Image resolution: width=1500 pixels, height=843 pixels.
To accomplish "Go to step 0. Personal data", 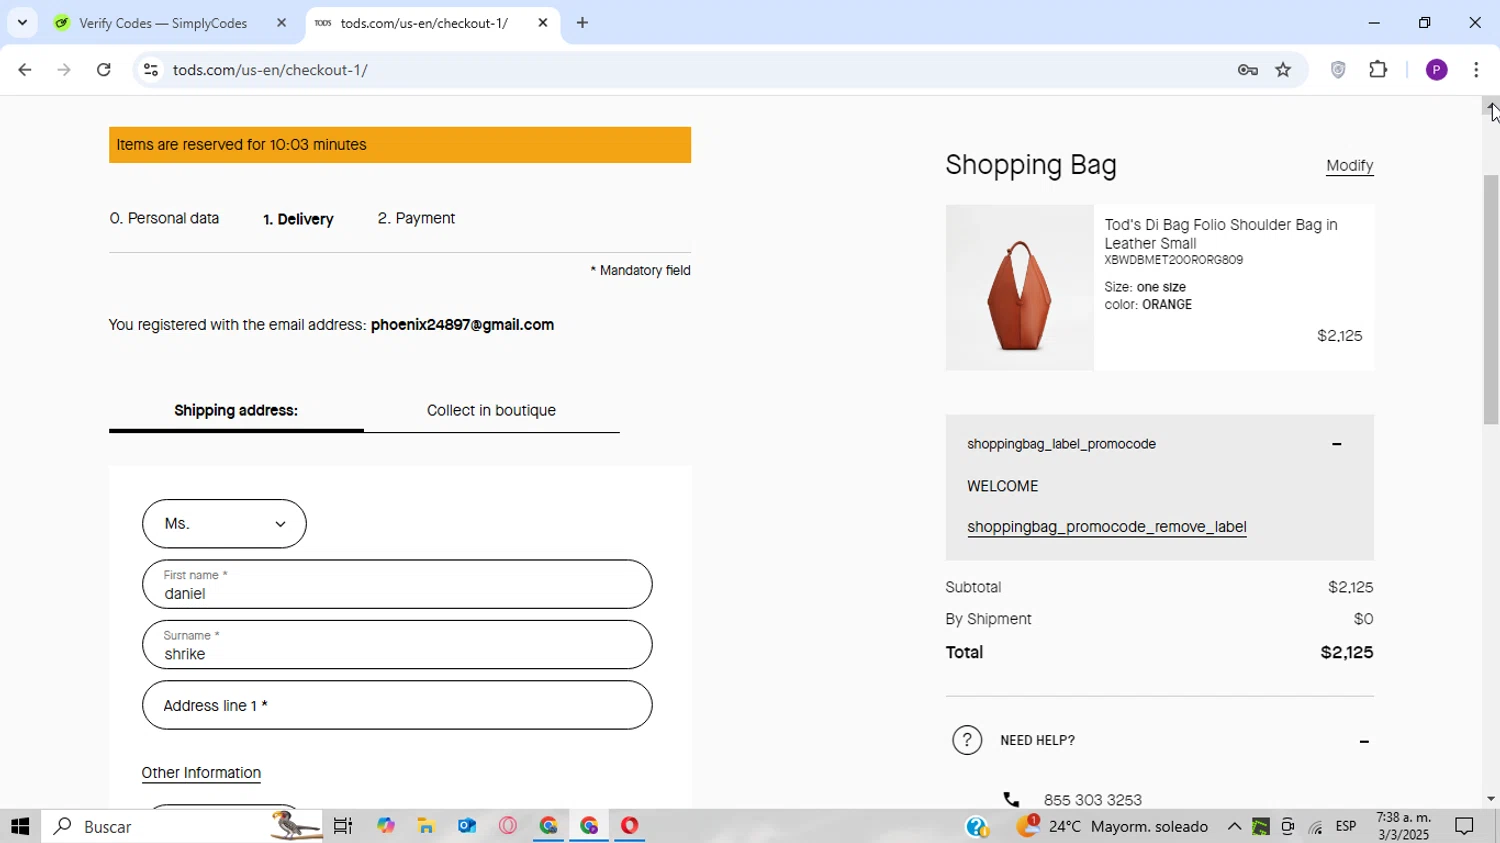I will pos(164,218).
